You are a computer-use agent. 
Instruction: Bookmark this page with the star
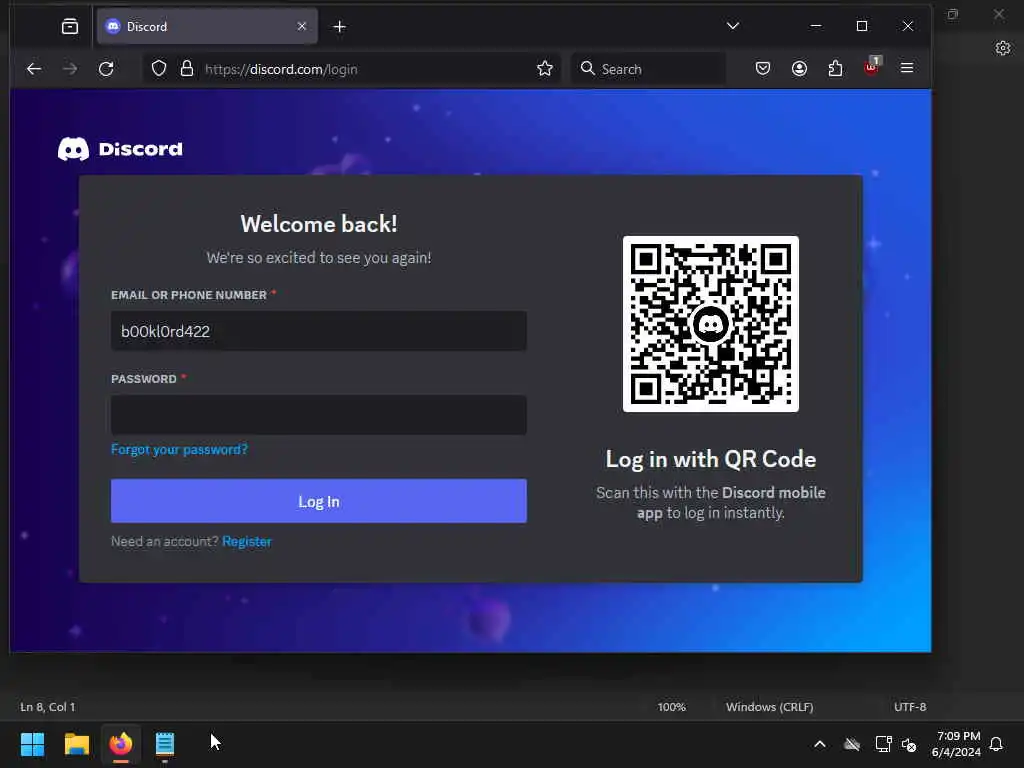(x=545, y=69)
